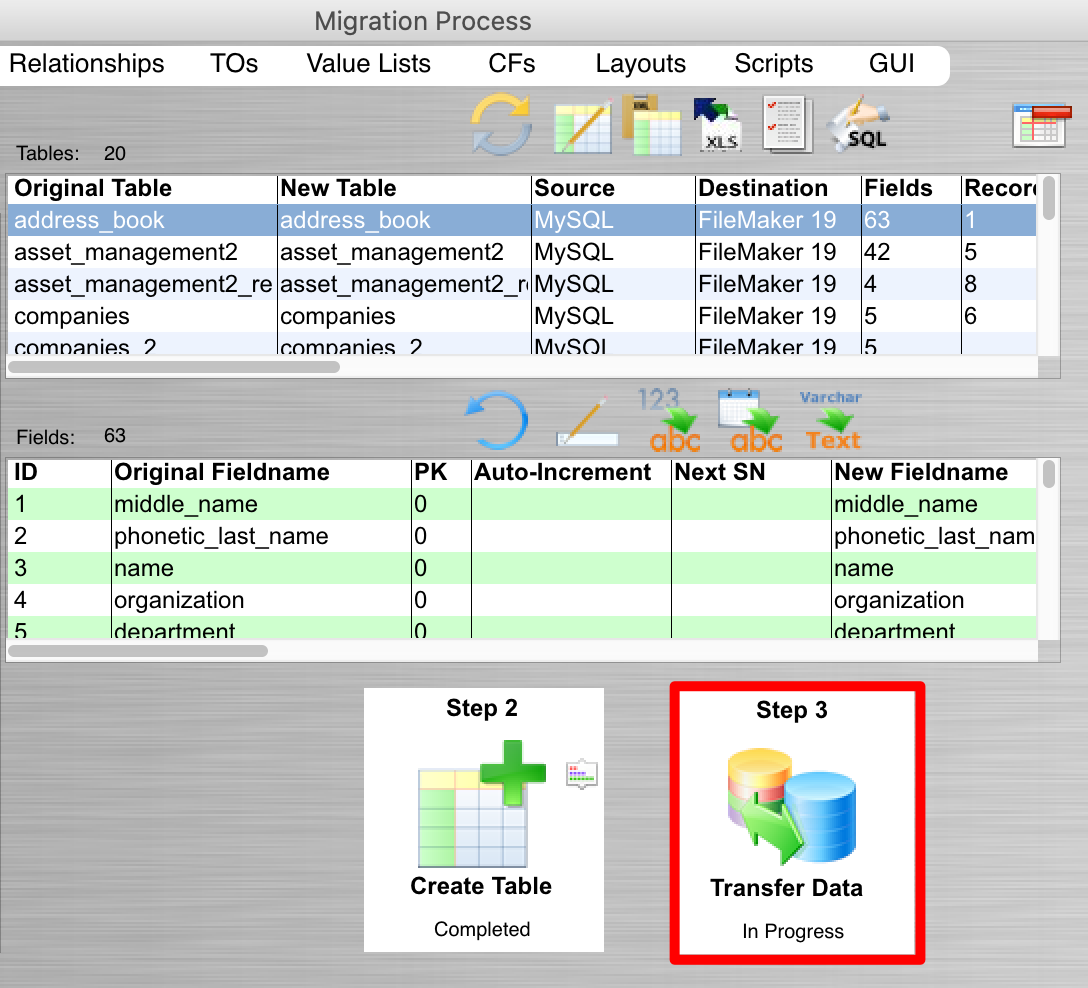Select the Scripts tab
The image size is (1088, 988).
(773, 64)
